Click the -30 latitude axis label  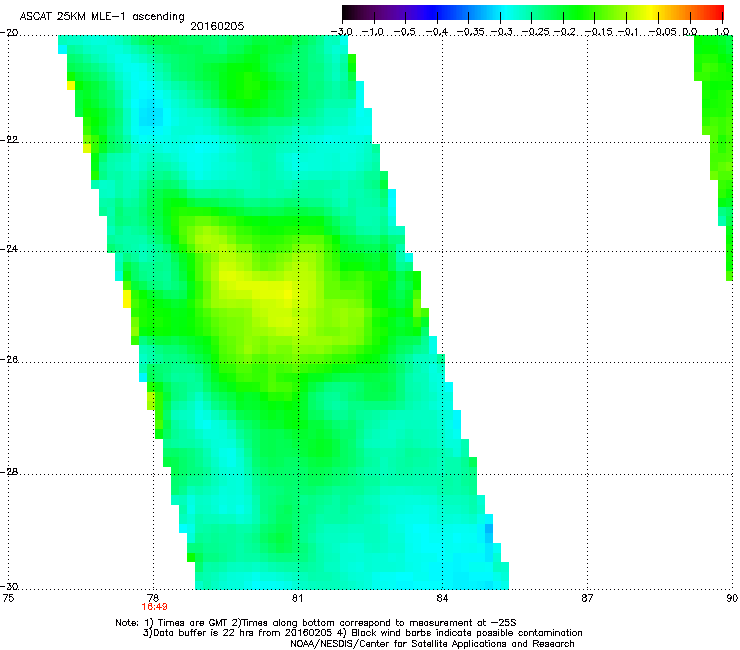(9, 586)
